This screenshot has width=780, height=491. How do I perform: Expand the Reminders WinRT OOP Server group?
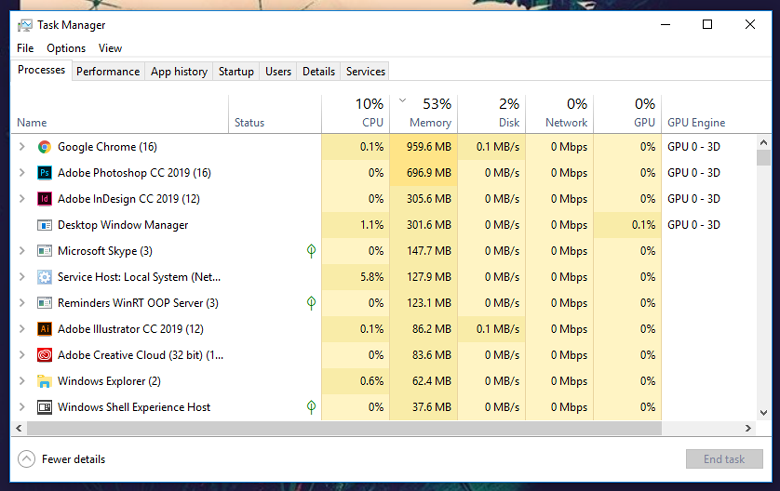[x=22, y=303]
